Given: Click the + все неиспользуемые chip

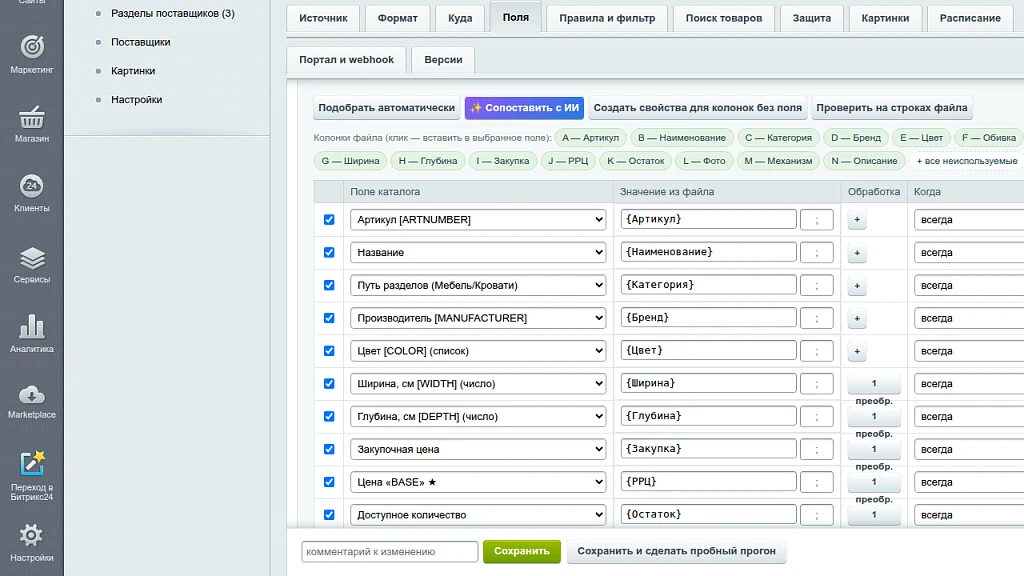Looking at the screenshot, I should click(x=967, y=161).
